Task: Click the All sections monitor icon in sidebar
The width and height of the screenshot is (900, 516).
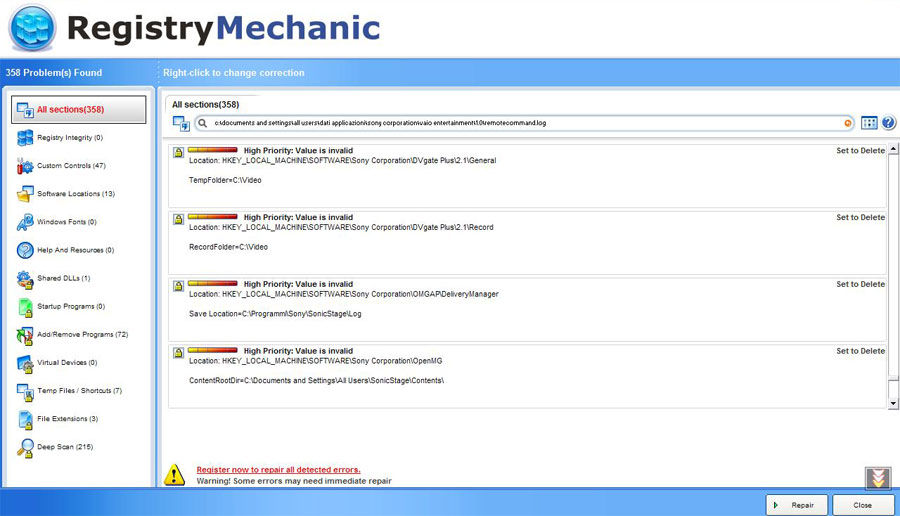Action: pos(25,110)
